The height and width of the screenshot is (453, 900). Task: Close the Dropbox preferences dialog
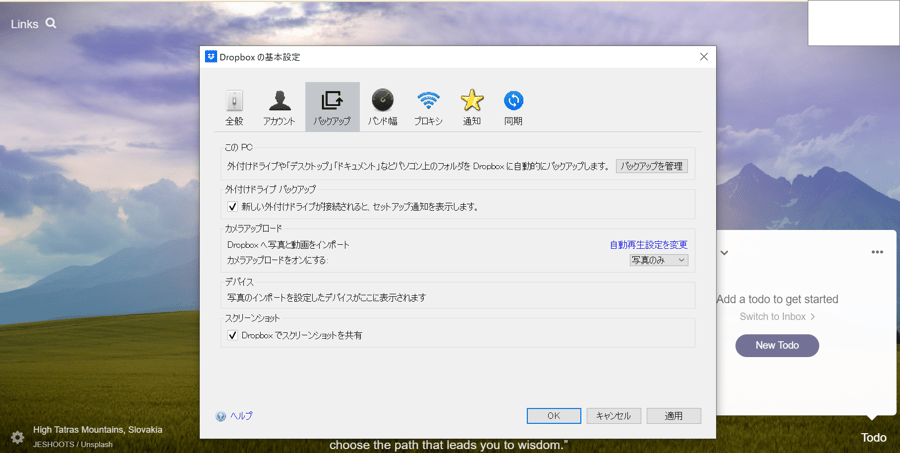point(704,57)
